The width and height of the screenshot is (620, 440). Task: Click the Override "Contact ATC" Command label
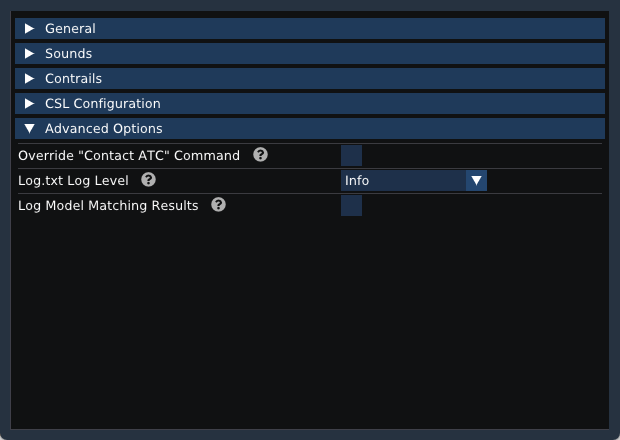pos(129,155)
